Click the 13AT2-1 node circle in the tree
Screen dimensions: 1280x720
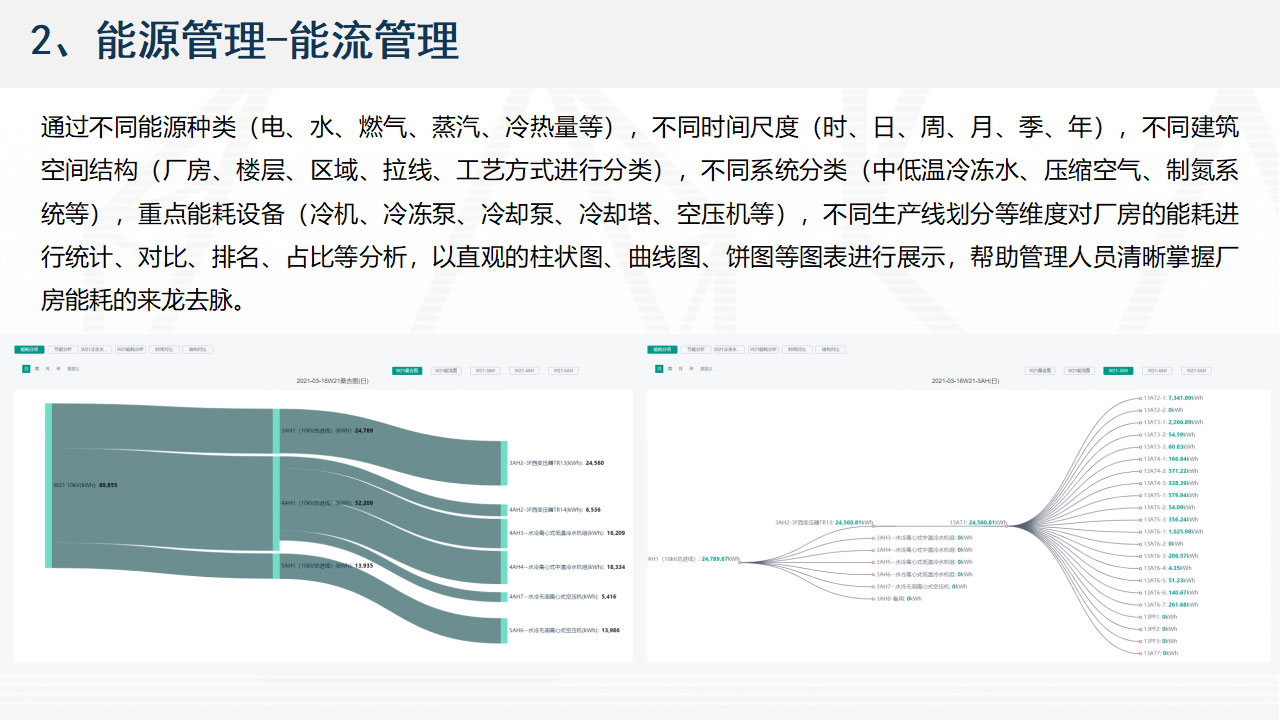[1141, 398]
